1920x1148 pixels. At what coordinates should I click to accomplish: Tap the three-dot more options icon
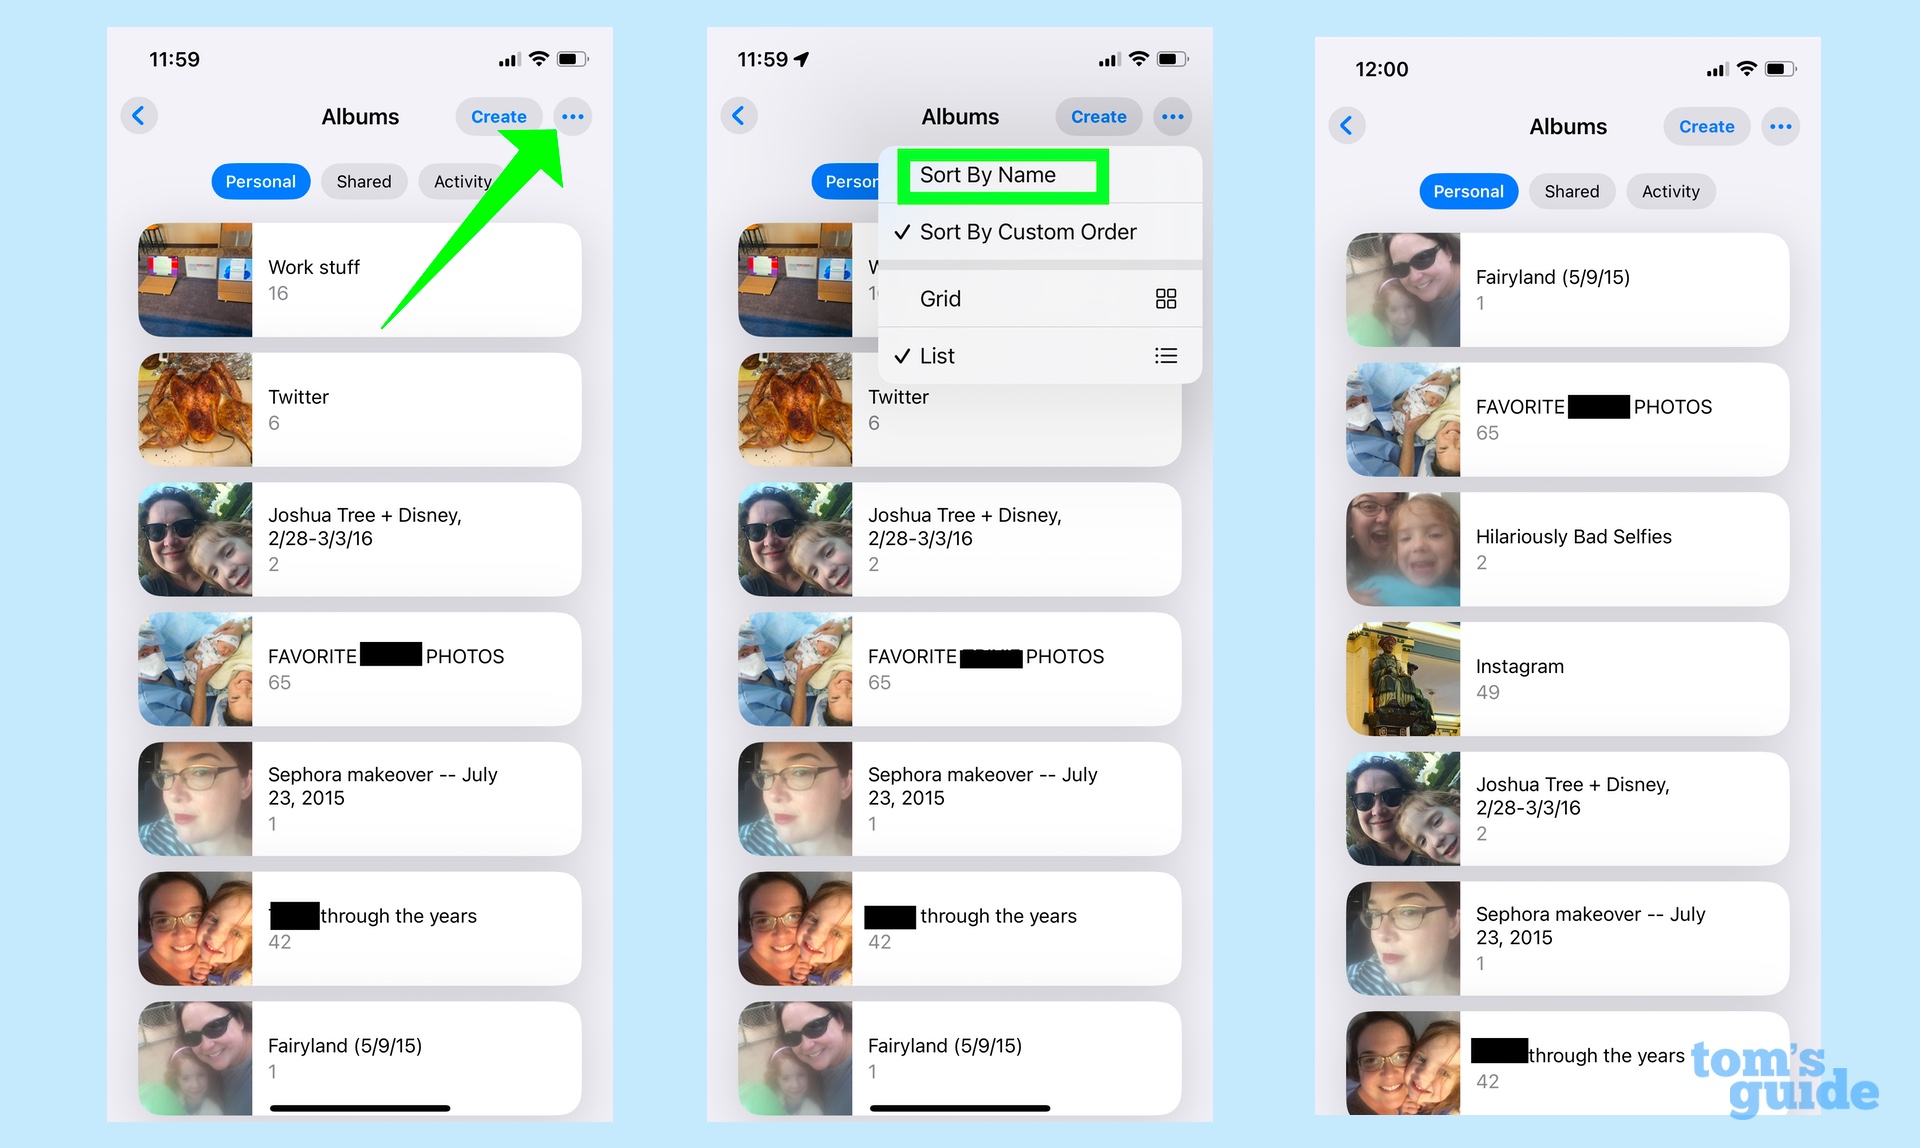pos(573,116)
